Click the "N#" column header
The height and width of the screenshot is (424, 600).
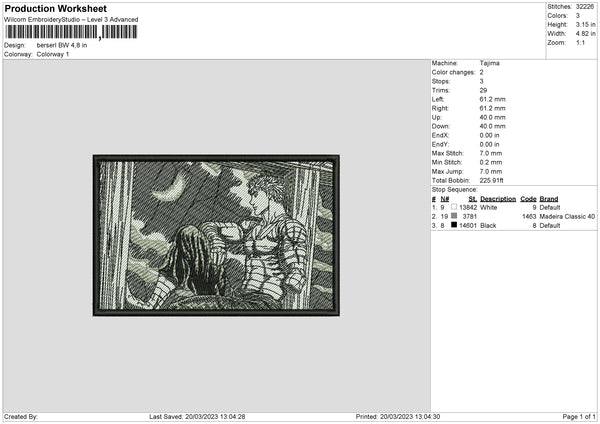coord(445,199)
